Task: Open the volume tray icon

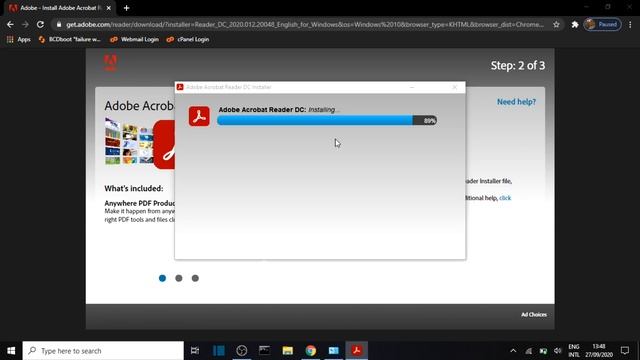Action: click(x=558, y=351)
